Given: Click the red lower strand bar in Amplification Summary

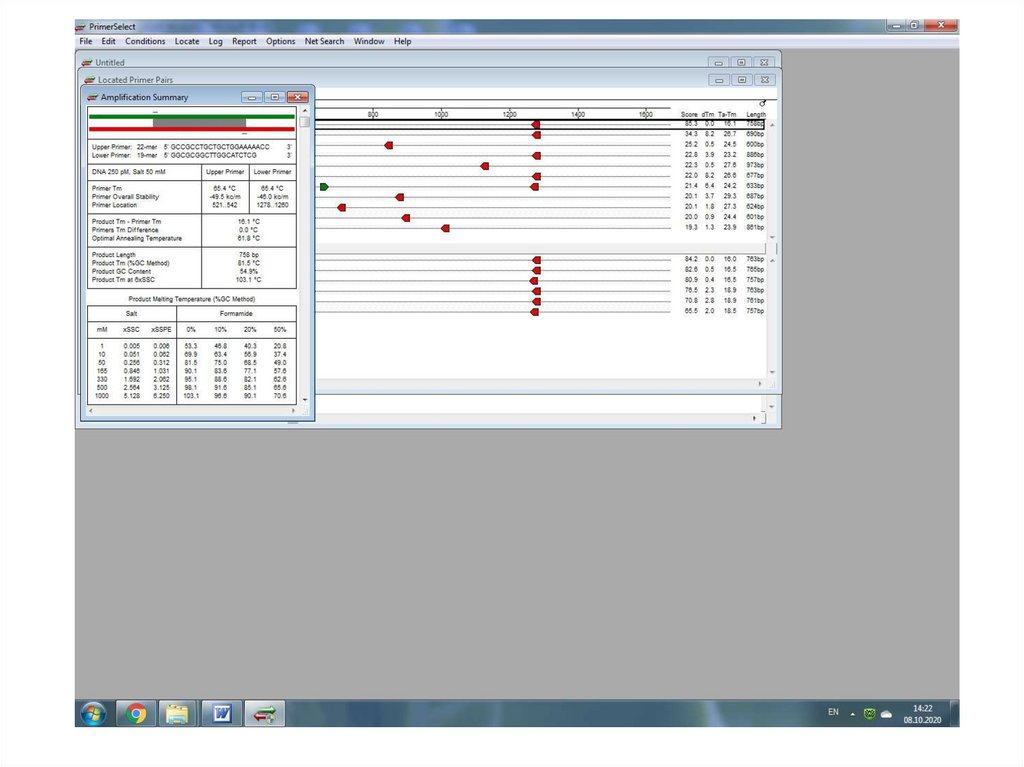Looking at the screenshot, I should tap(191, 129).
